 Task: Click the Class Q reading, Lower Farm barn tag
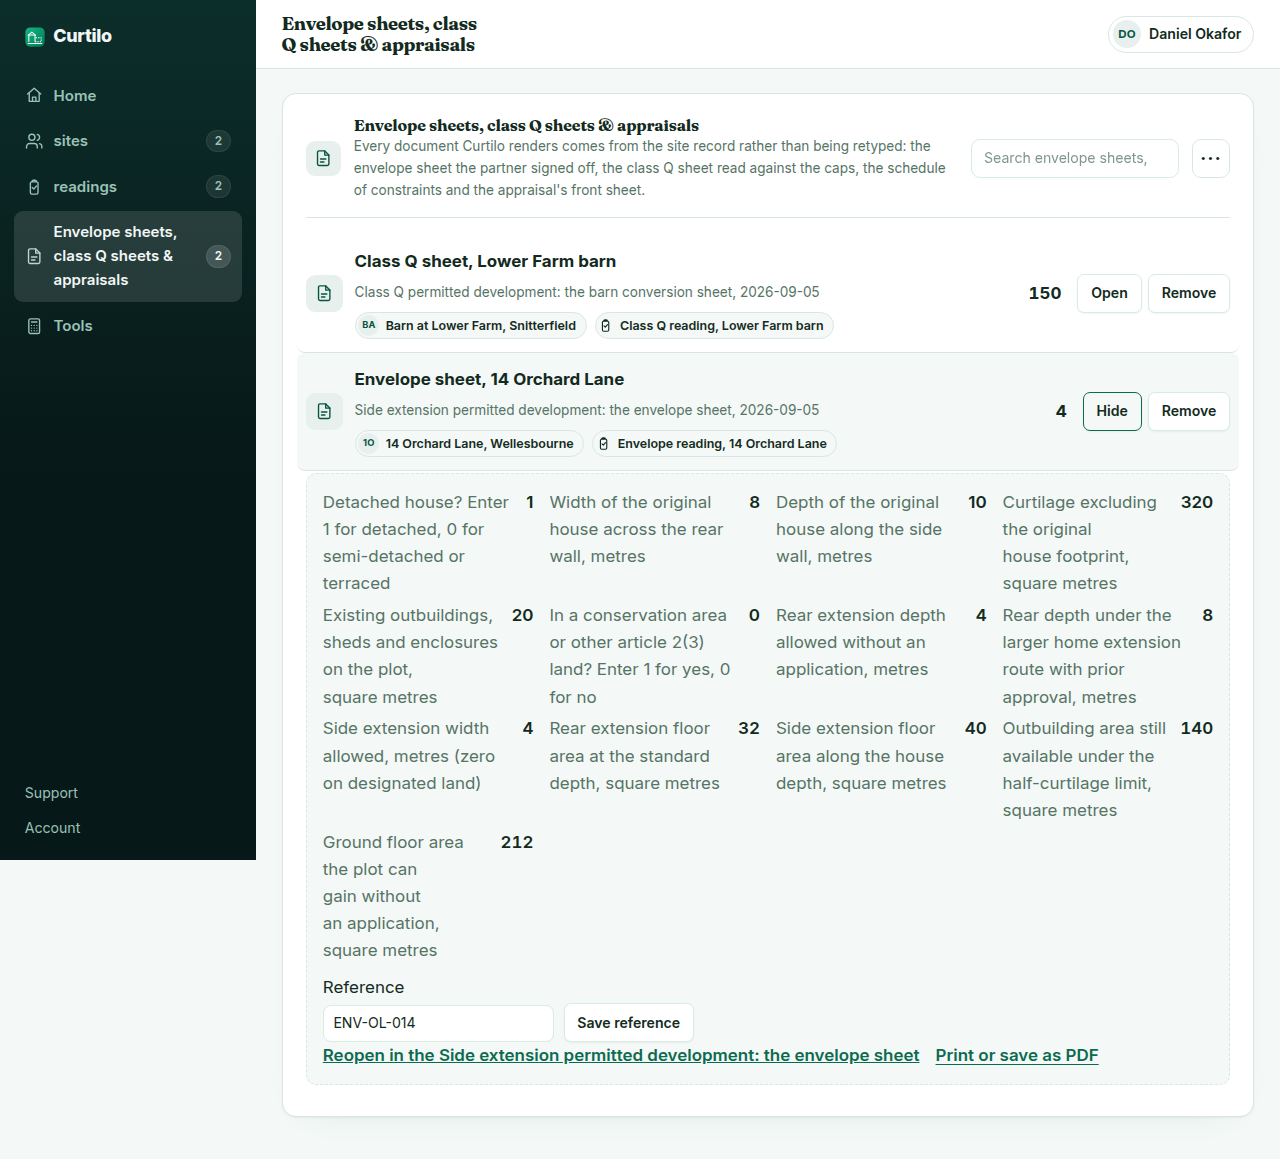point(714,326)
